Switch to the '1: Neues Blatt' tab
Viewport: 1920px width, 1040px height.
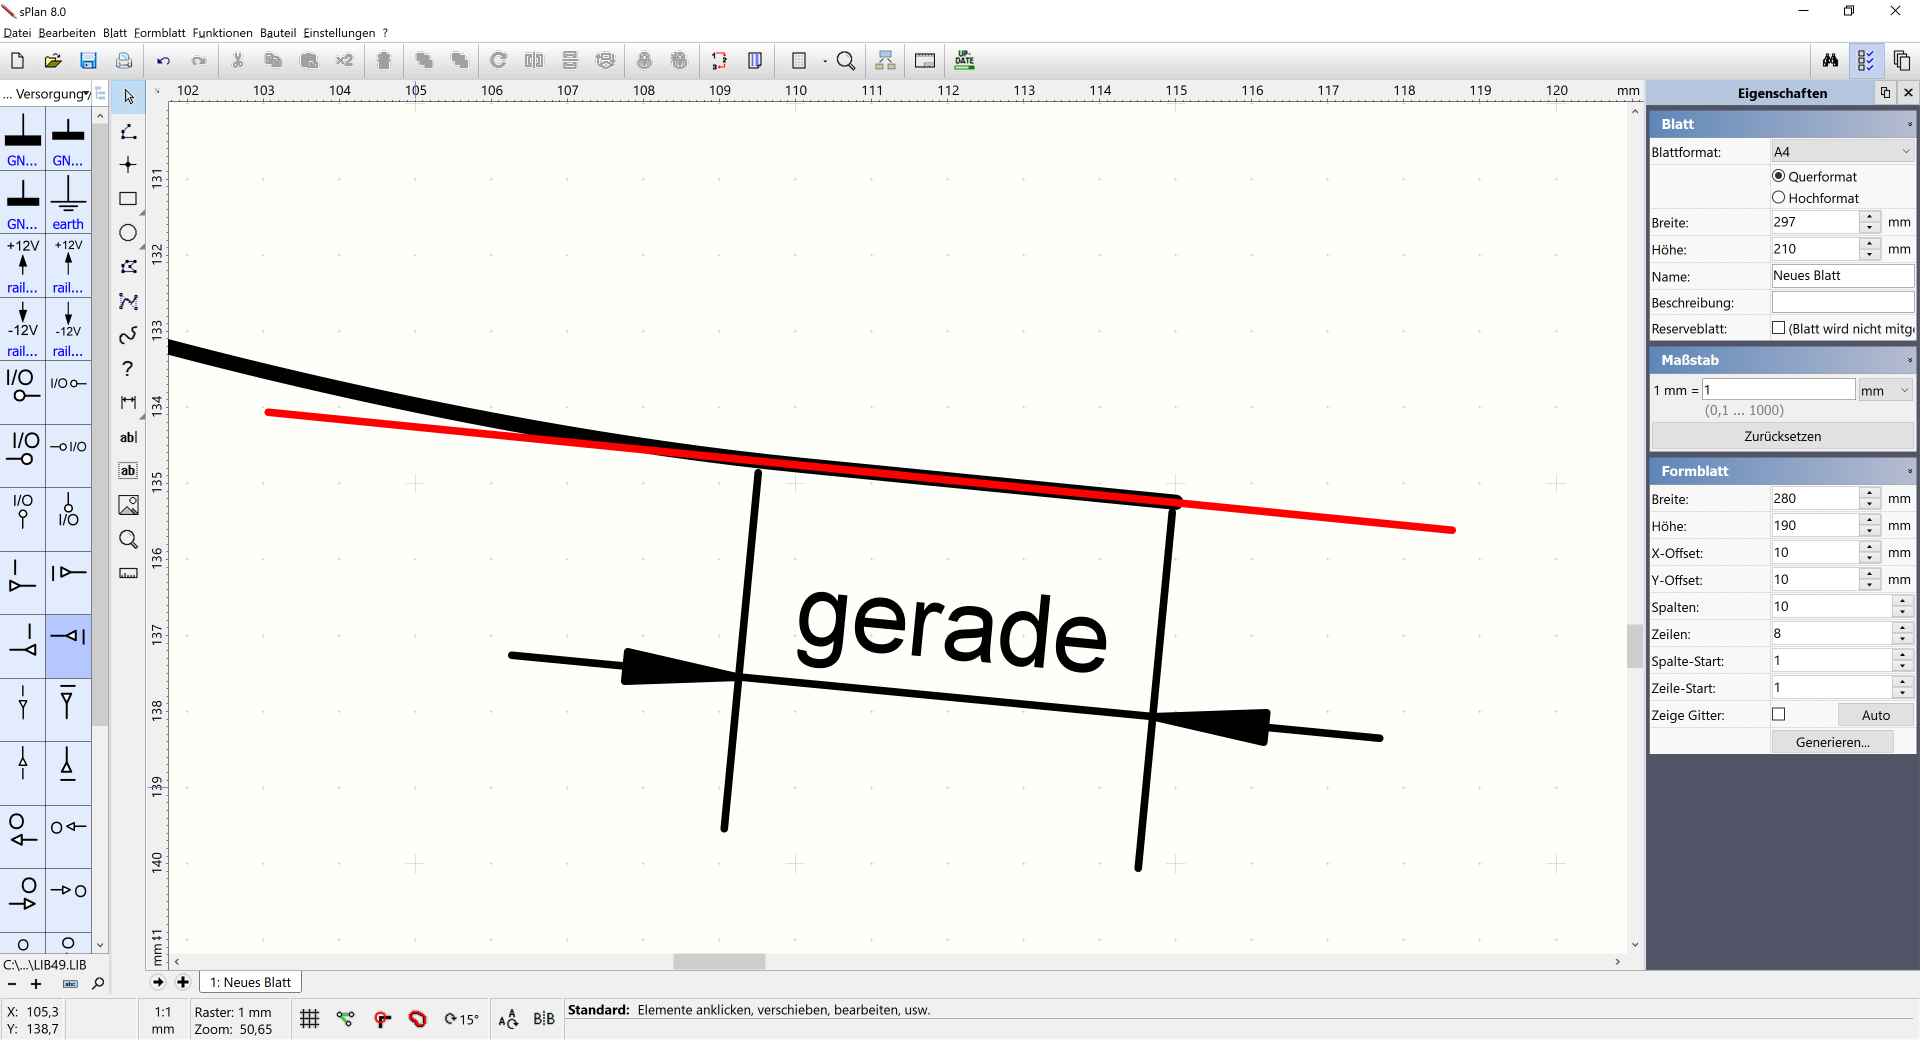(x=250, y=982)
